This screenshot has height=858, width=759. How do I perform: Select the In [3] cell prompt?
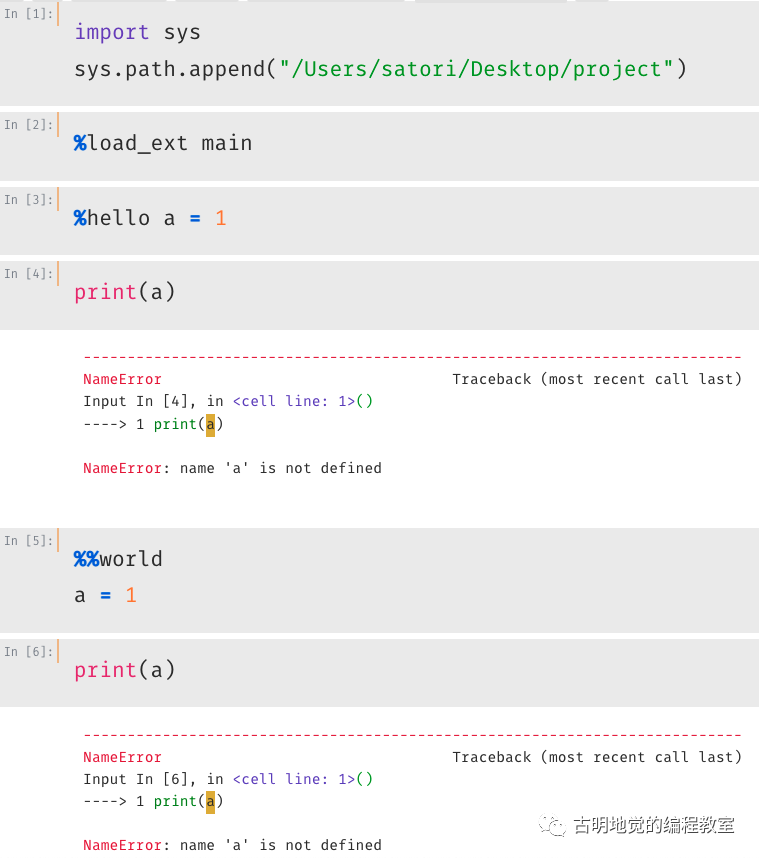click(x=28, y=200)
